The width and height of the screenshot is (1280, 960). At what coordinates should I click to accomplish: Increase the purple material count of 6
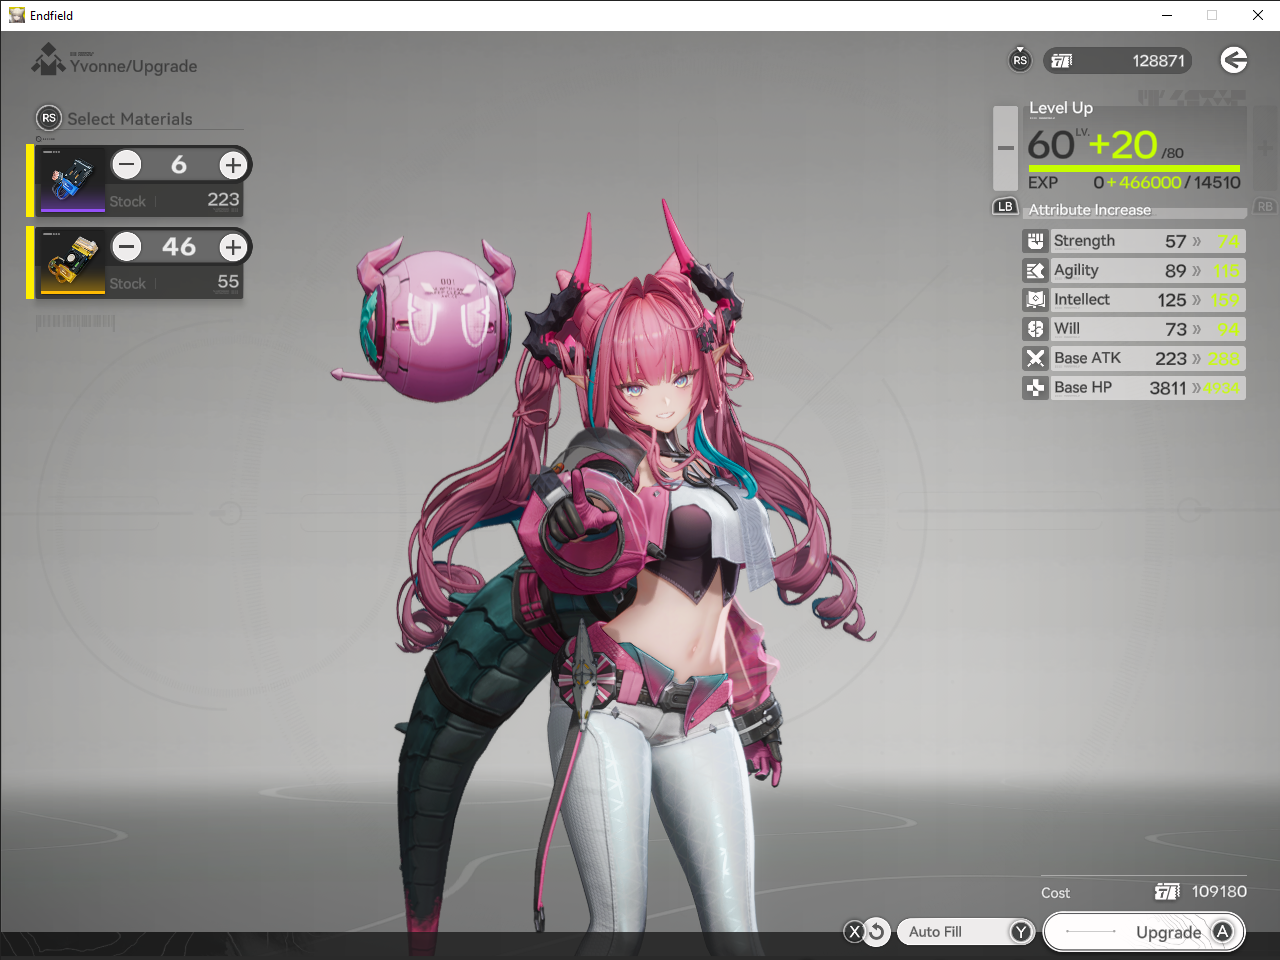point(233,165)
